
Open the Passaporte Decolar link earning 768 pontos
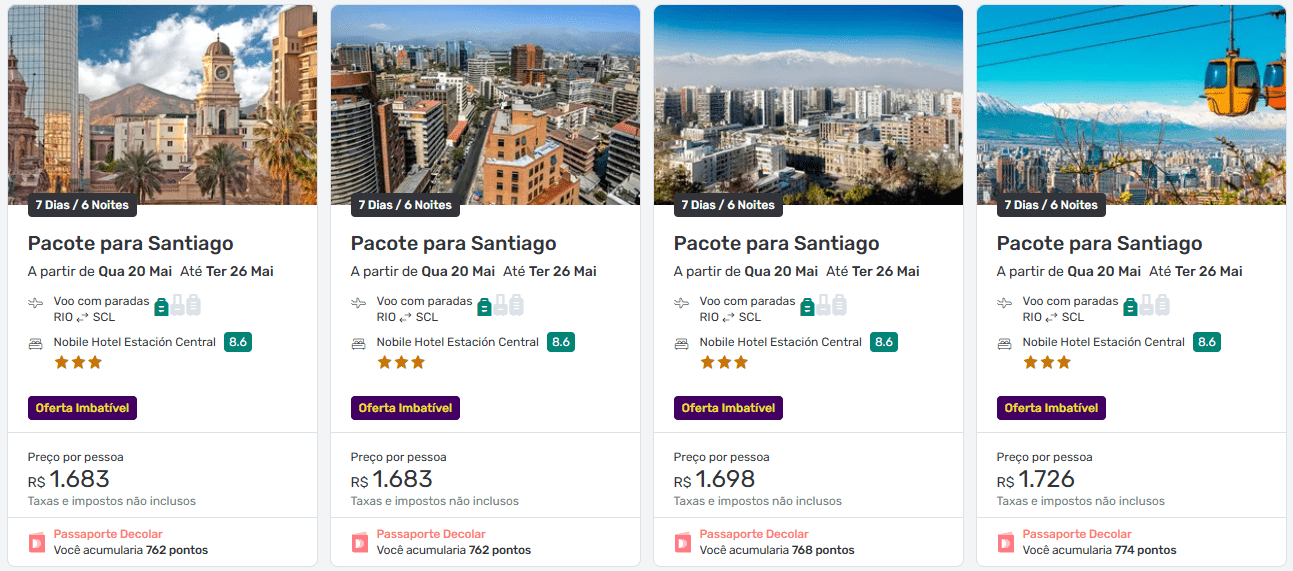754,534
